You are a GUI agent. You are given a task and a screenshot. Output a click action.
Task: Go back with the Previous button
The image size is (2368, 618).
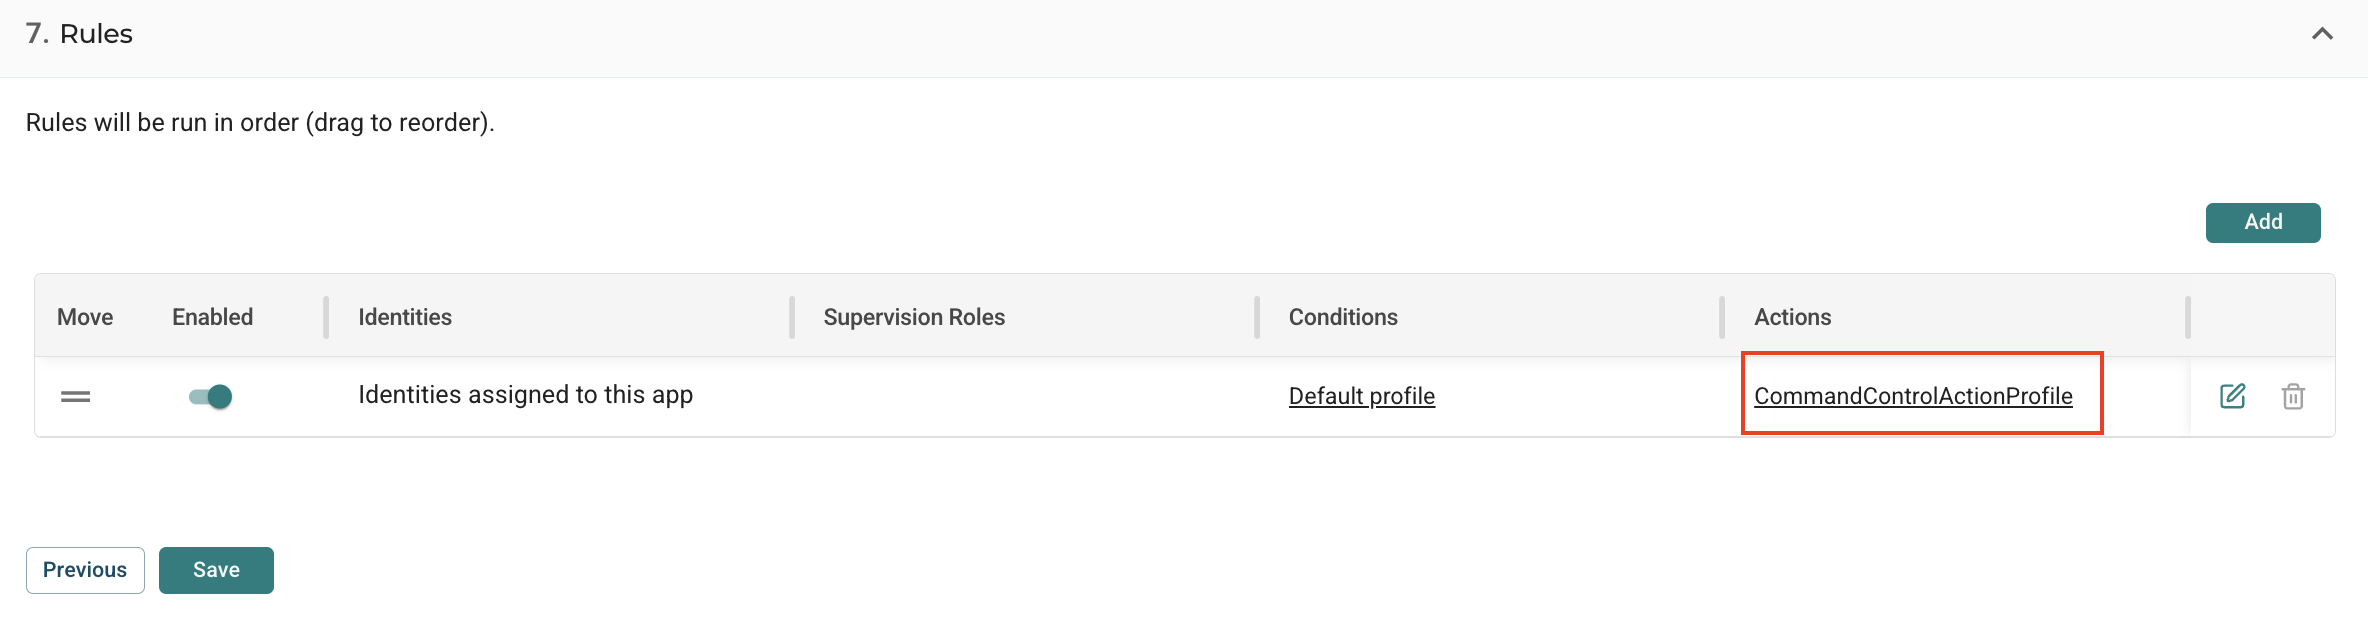[85, 570]
